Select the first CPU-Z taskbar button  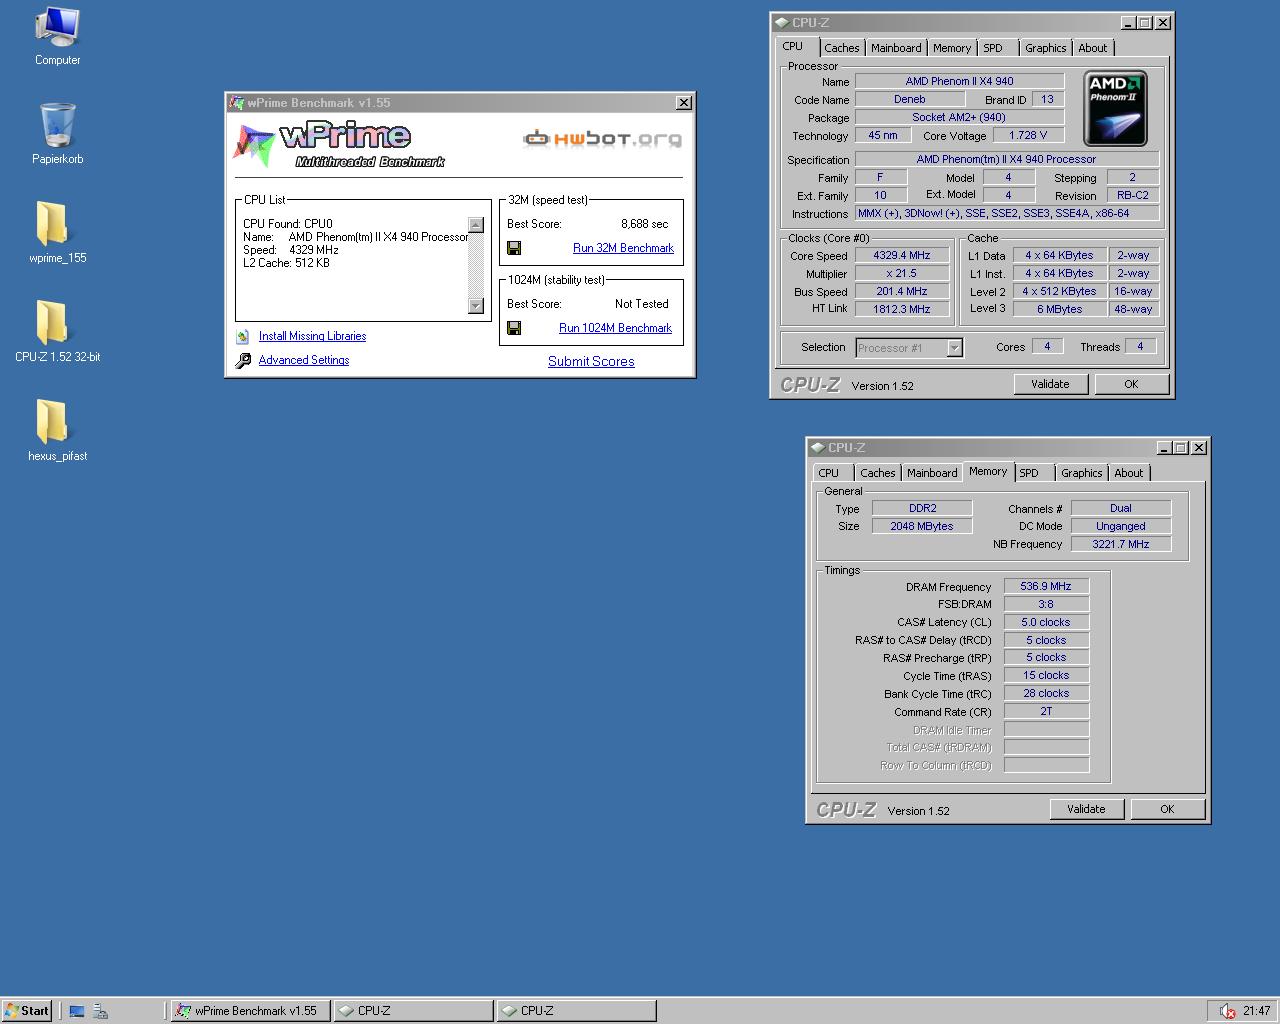(413, 1011)
